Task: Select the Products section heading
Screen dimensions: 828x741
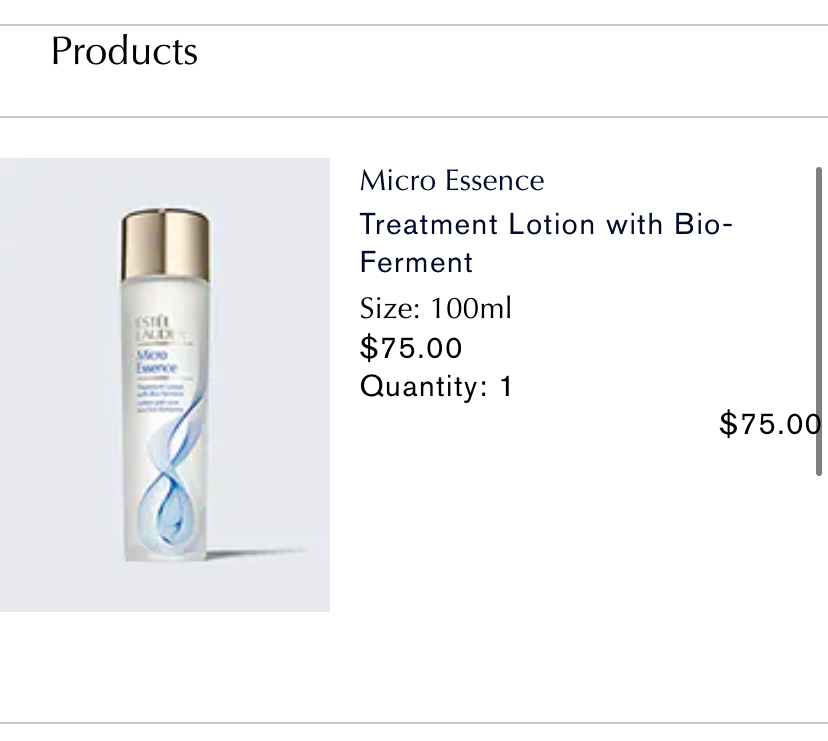Action: pyautogui.click(x=124, y=52)
